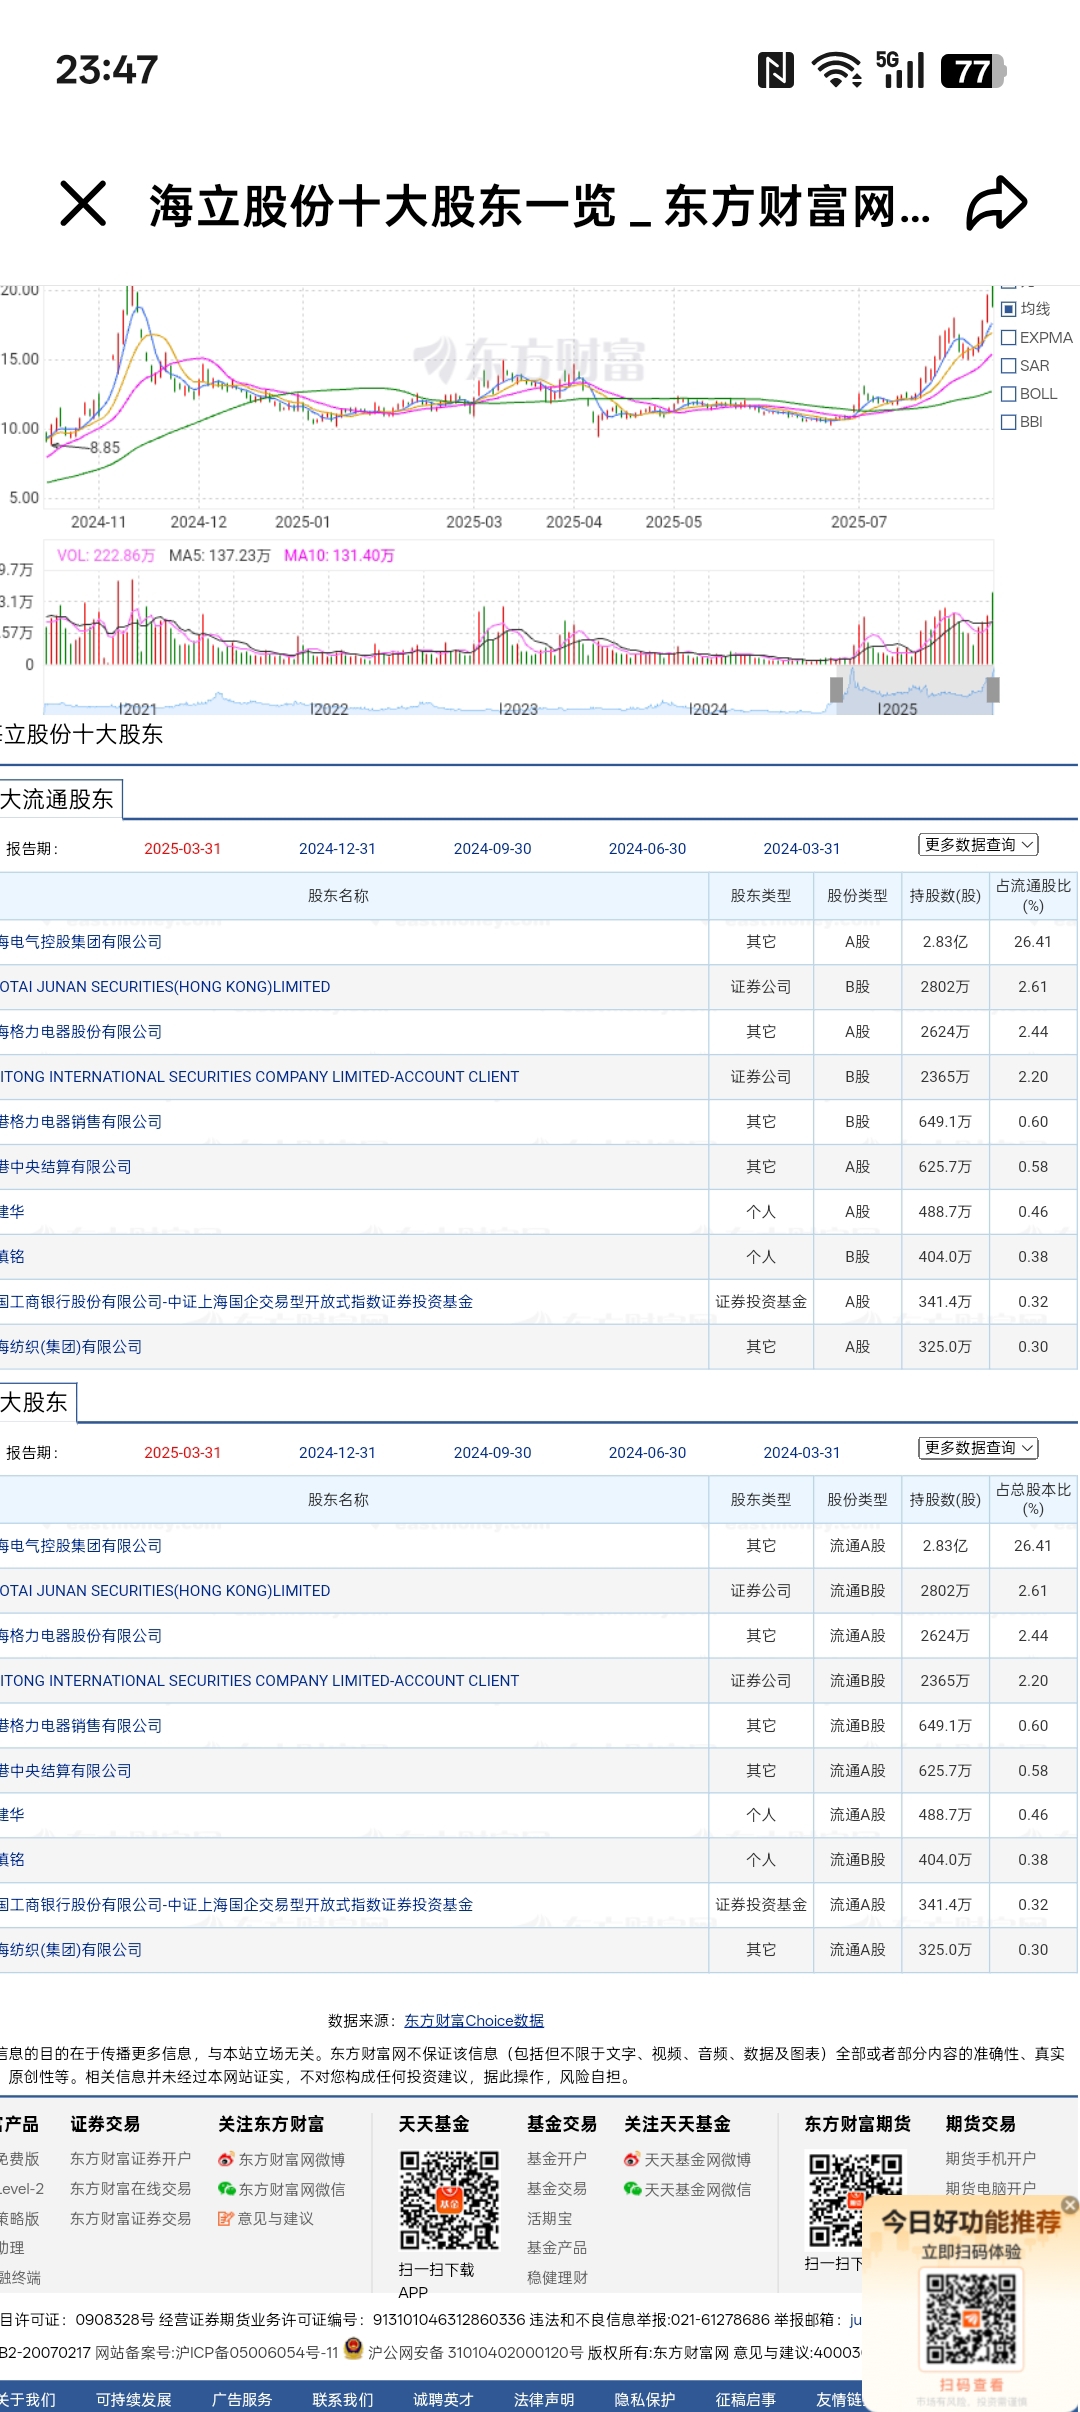Select 2024-12-31 period in 大股东 section
Image resolution: width=1080 pixels, height=2412 pixels.
[337, 1452]
